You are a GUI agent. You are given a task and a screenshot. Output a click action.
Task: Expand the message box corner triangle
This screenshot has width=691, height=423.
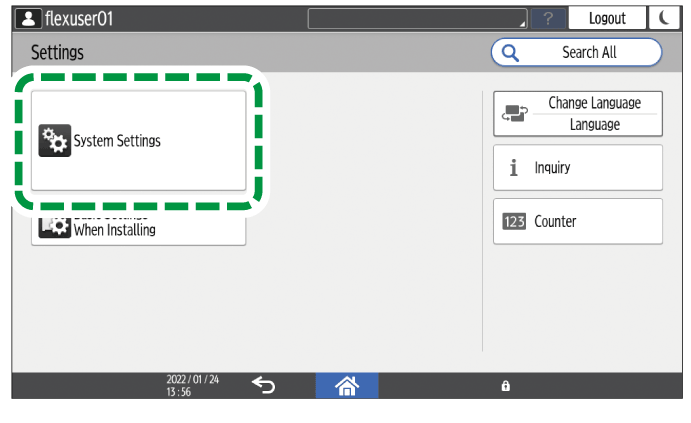click(x=521, y=24)
